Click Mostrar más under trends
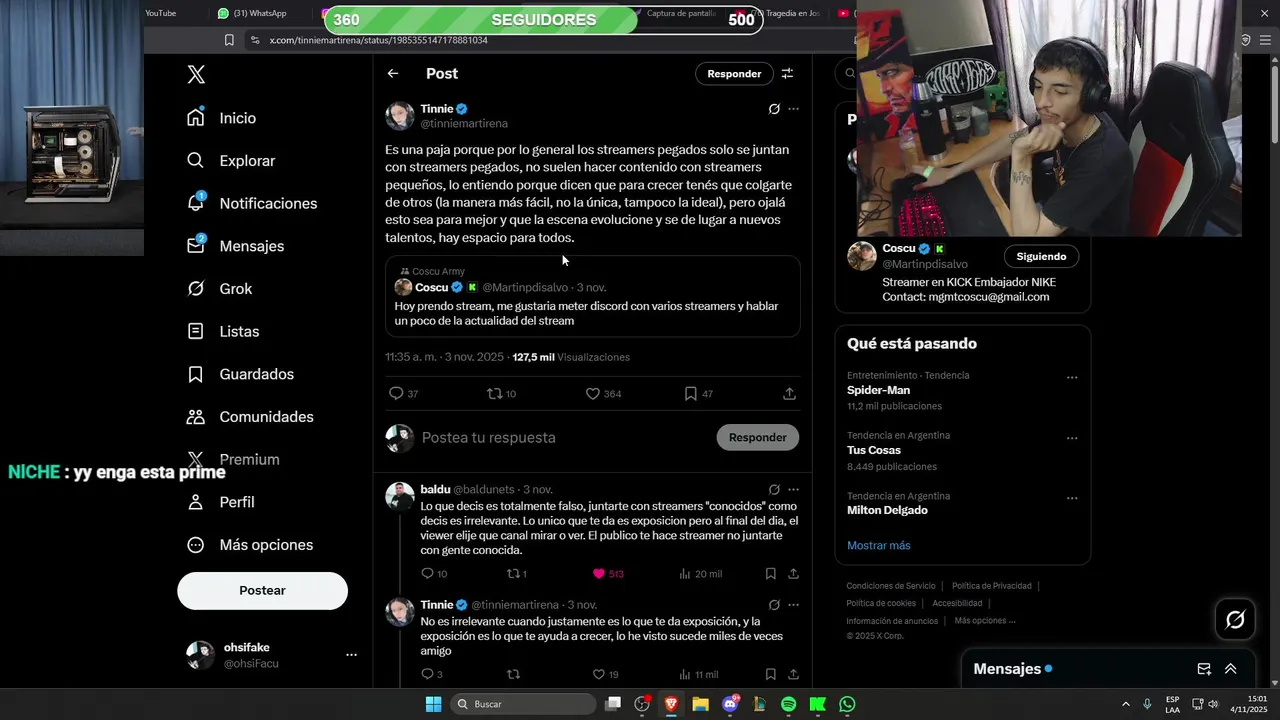1280x720 pixels. coord(879,546)
